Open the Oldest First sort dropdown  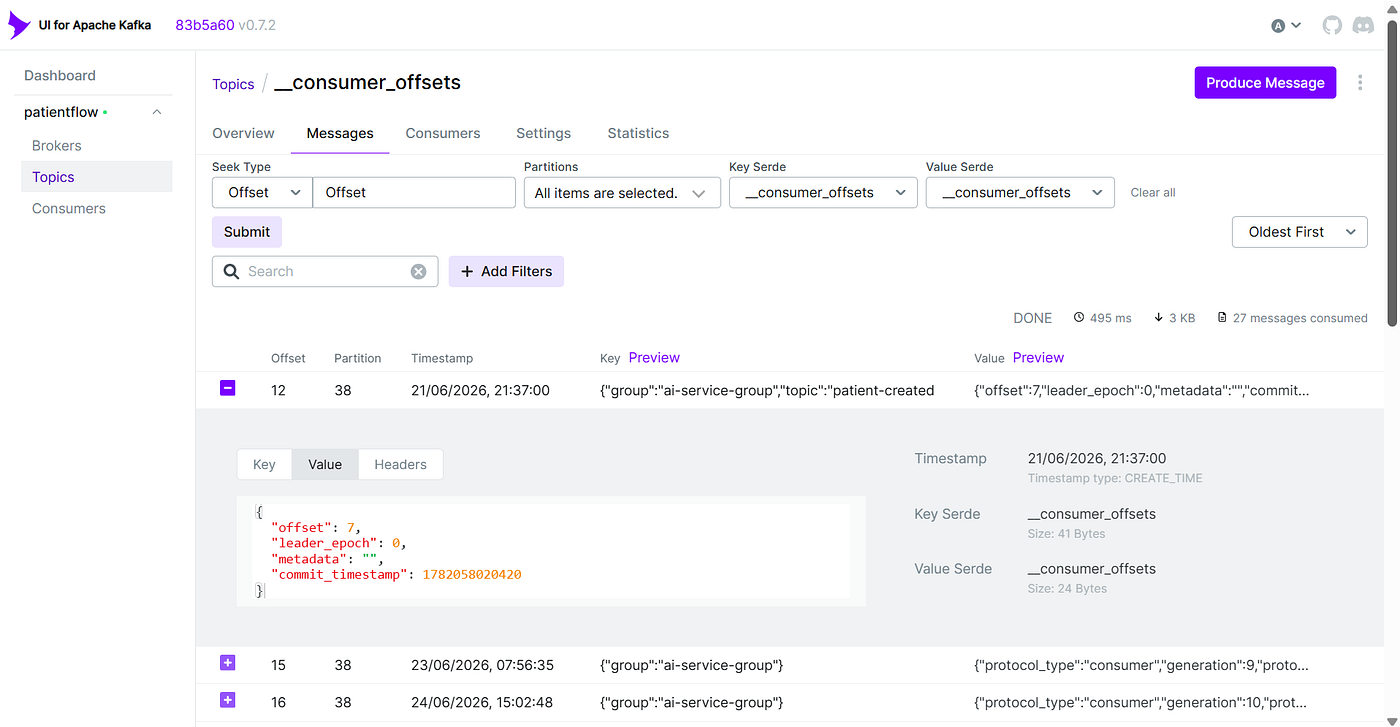[1300, 232]
